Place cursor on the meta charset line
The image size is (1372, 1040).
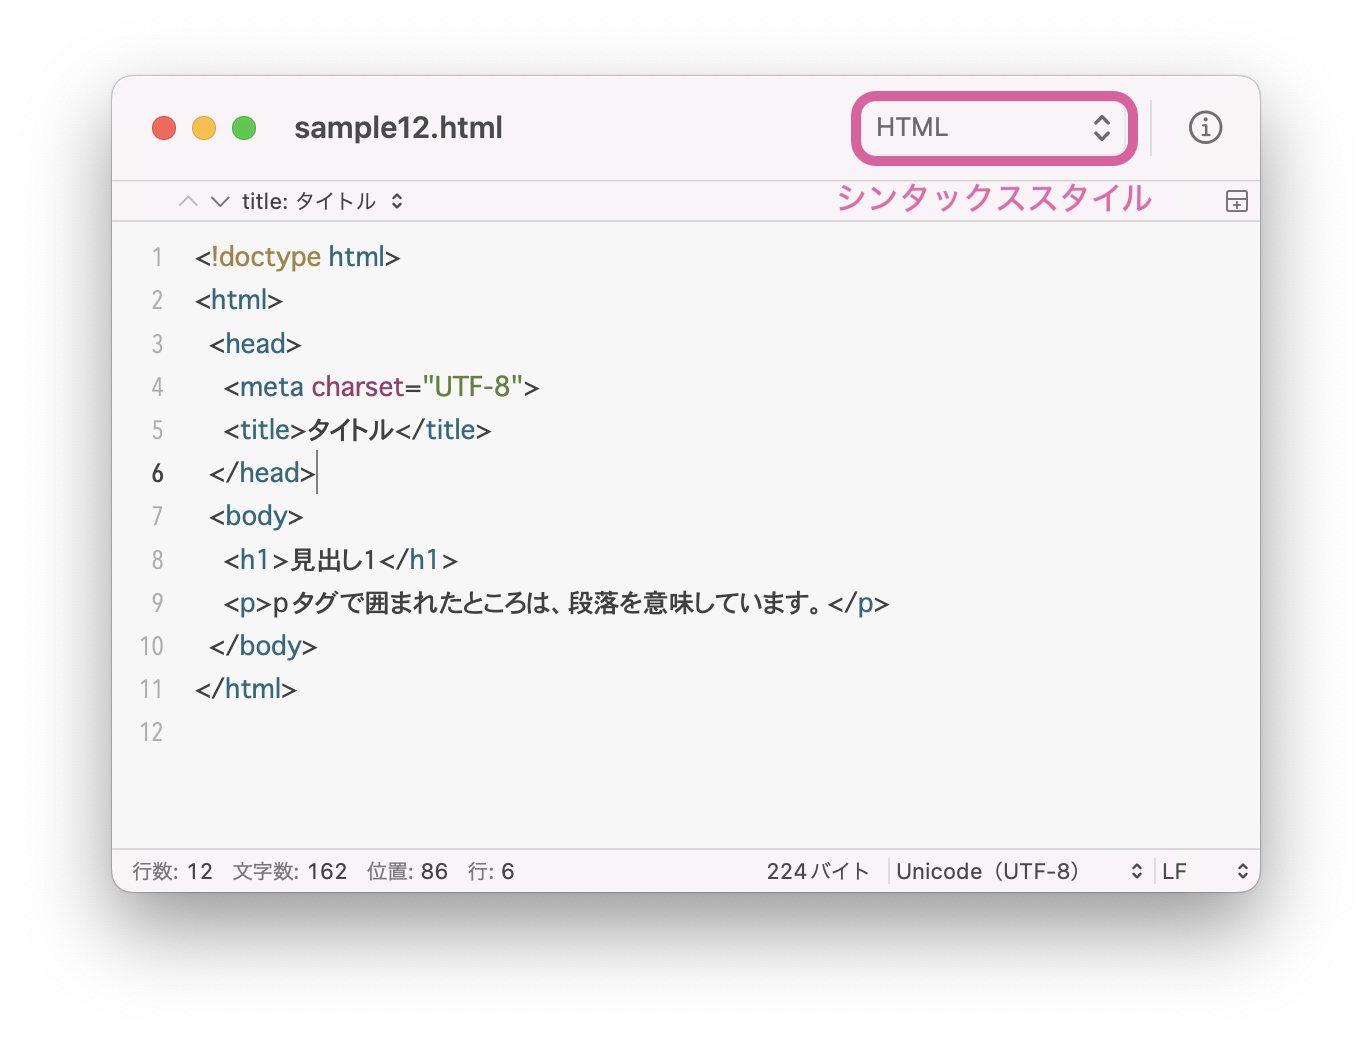(381, 387)
